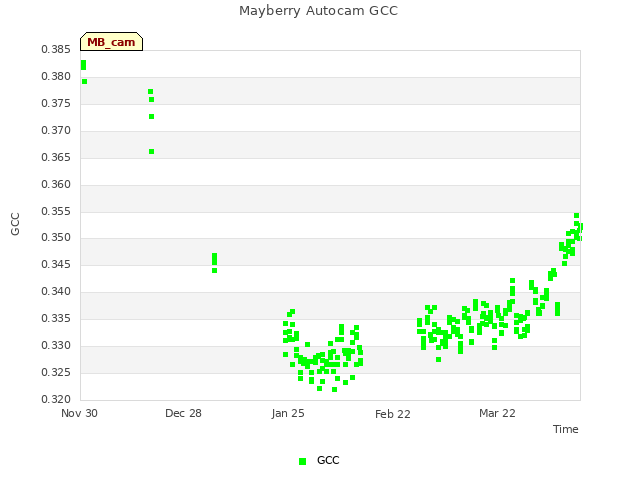Click the Time axis title
The height and width of the screenshot is (480, 640).
[566, 429]
